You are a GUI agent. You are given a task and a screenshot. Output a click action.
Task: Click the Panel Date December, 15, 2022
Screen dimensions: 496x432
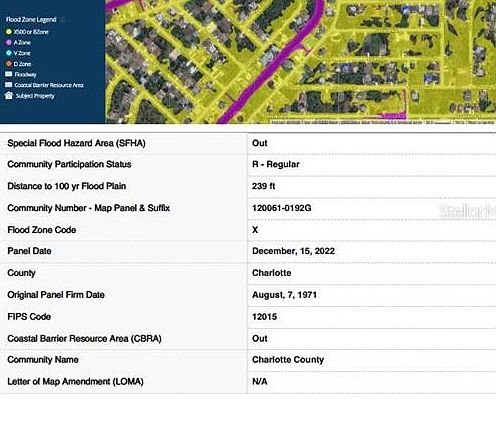pyautogui.click(x=293, y=251)
